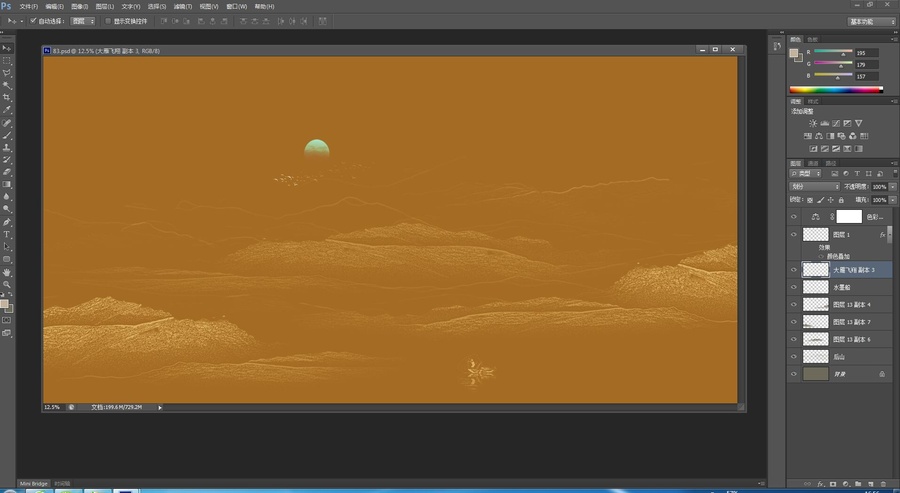
Task: Select the Eyedropper tool
Action: [7, 110]
